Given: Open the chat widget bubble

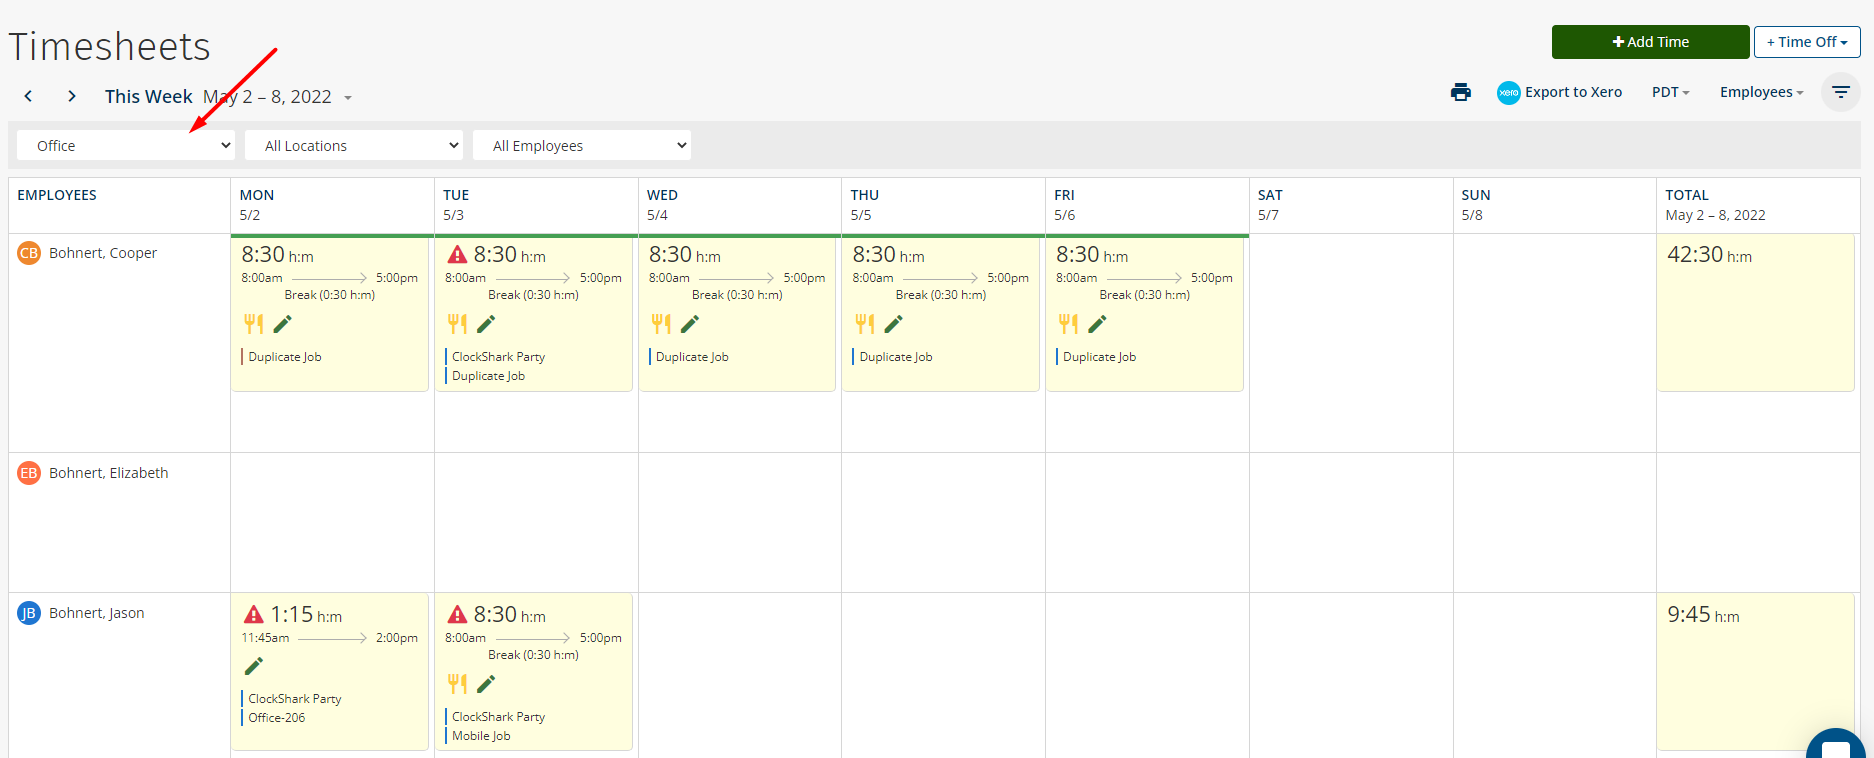Looking at the screenshot, I should click(x=1836, y=745).
